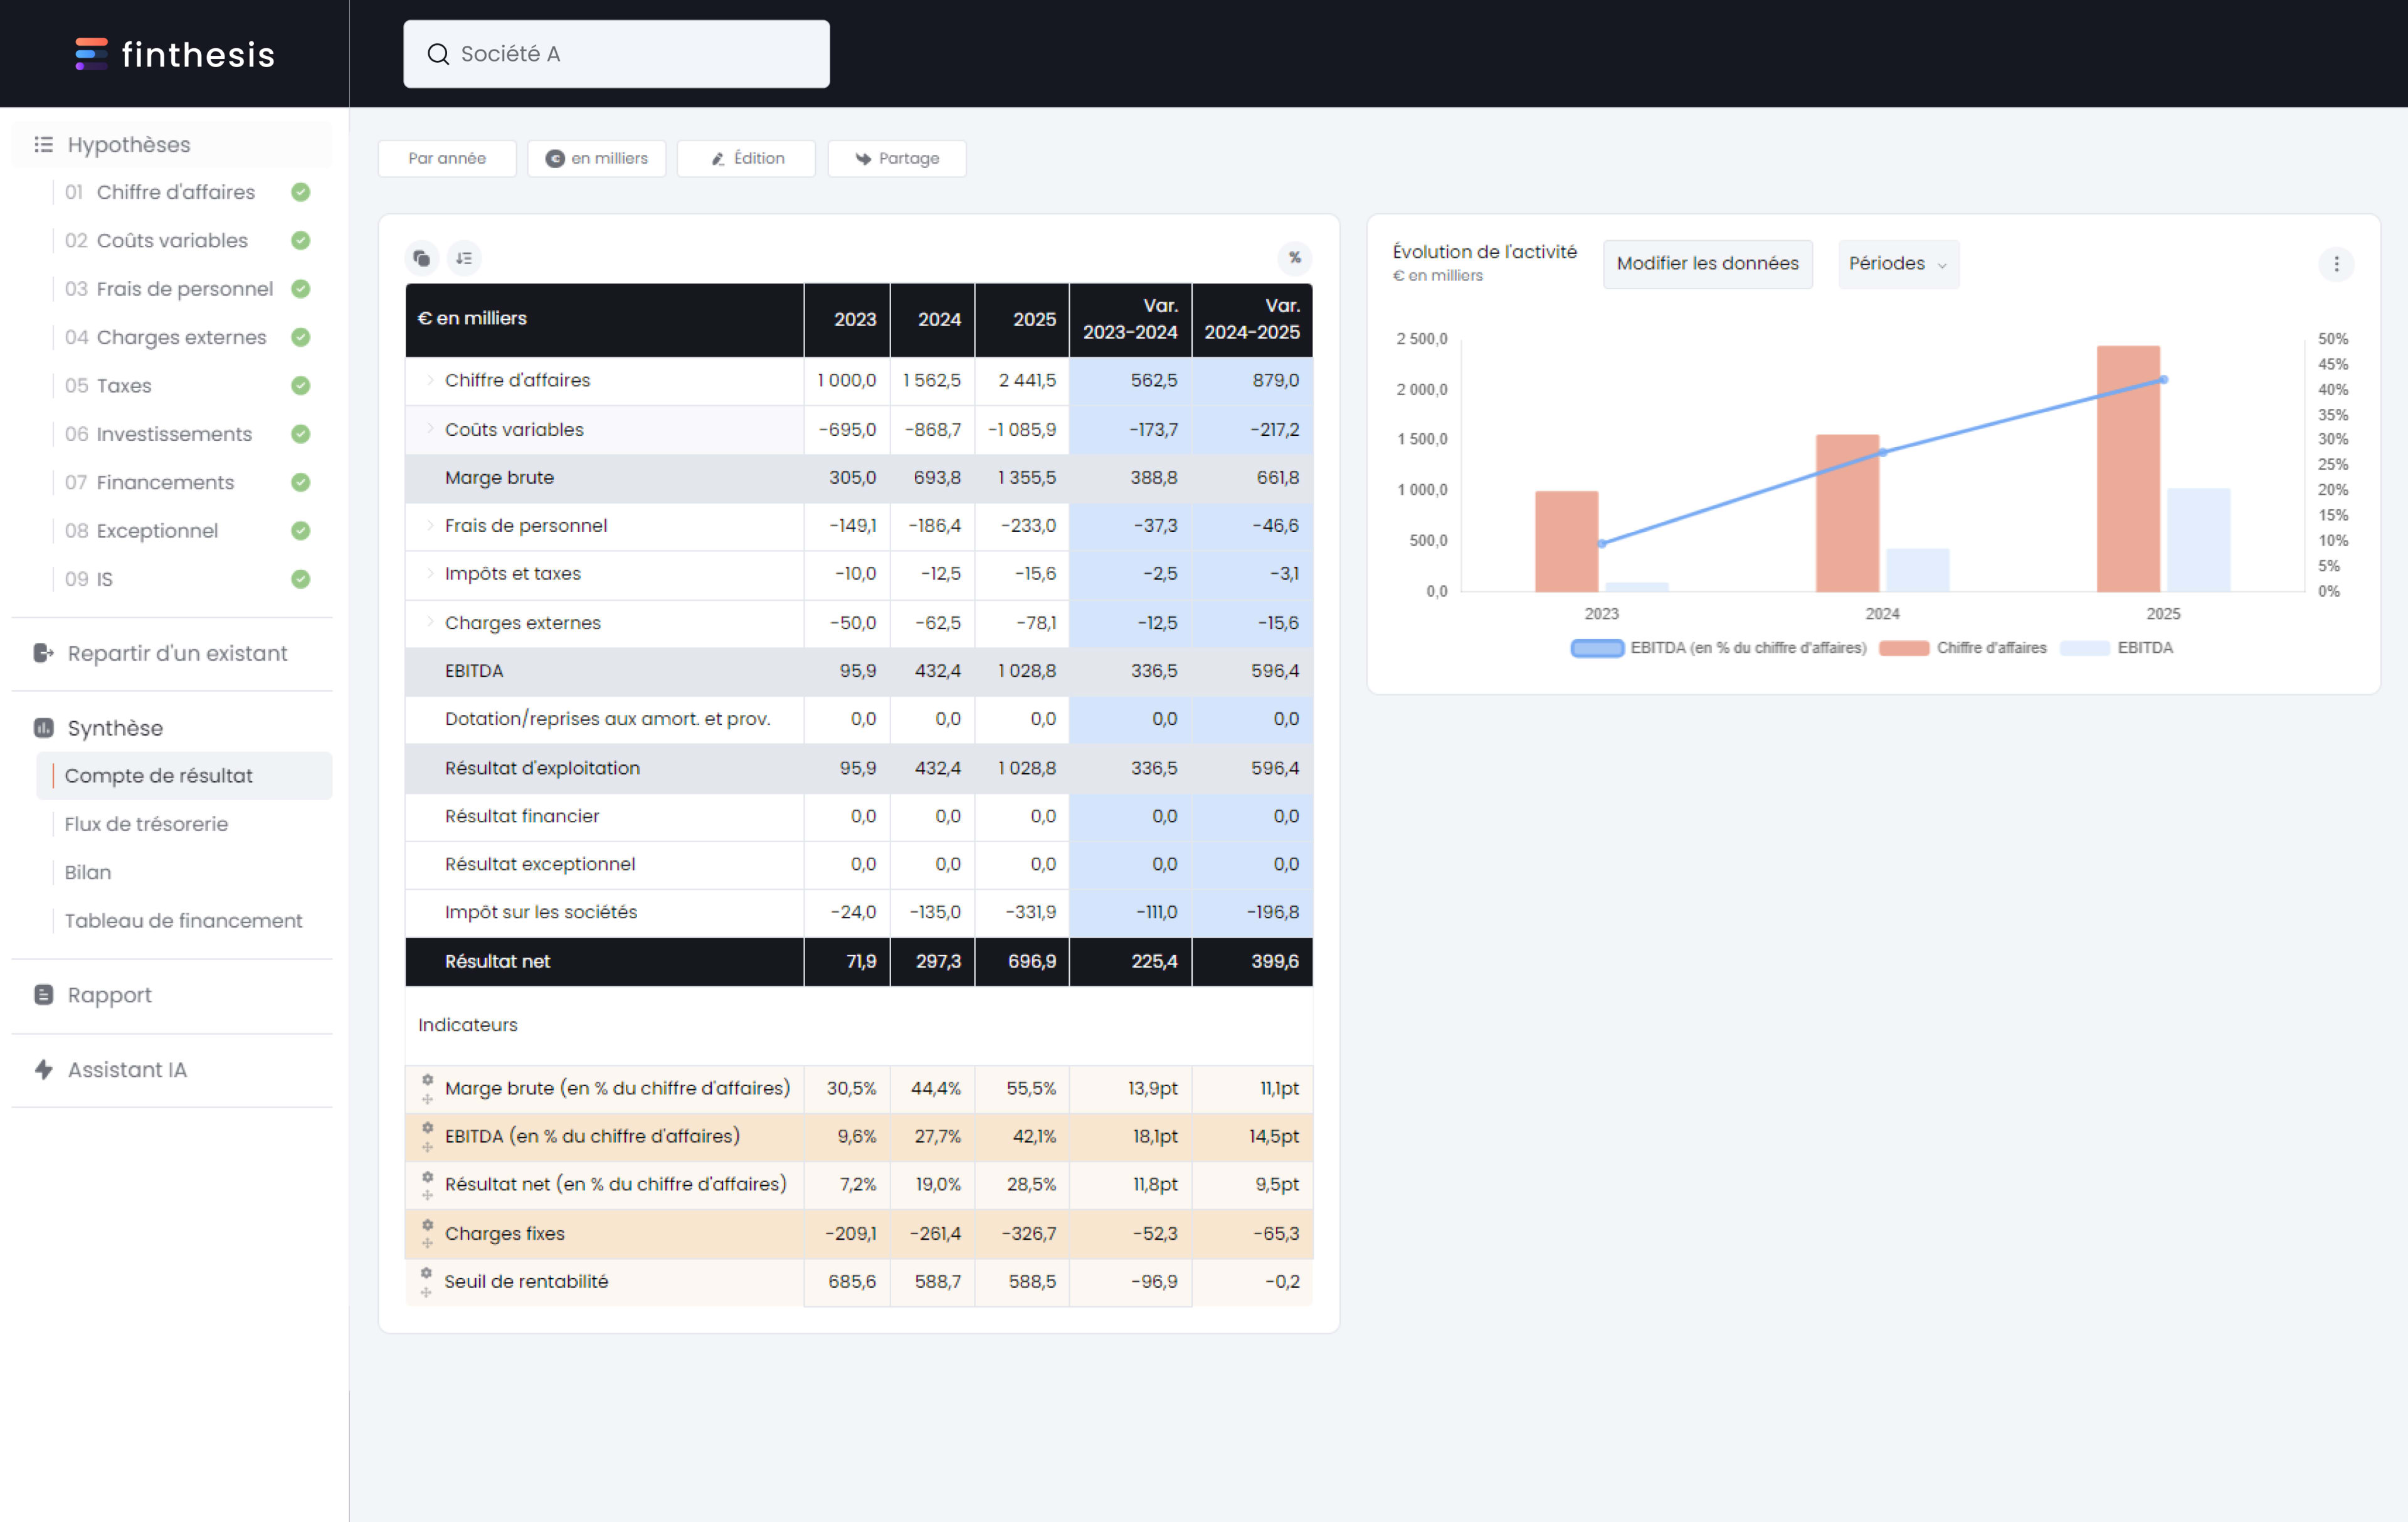The height and width of the screenshot is (1522, 2408).
Task: Click green check beside Frais de personnel
Action: 300,289
